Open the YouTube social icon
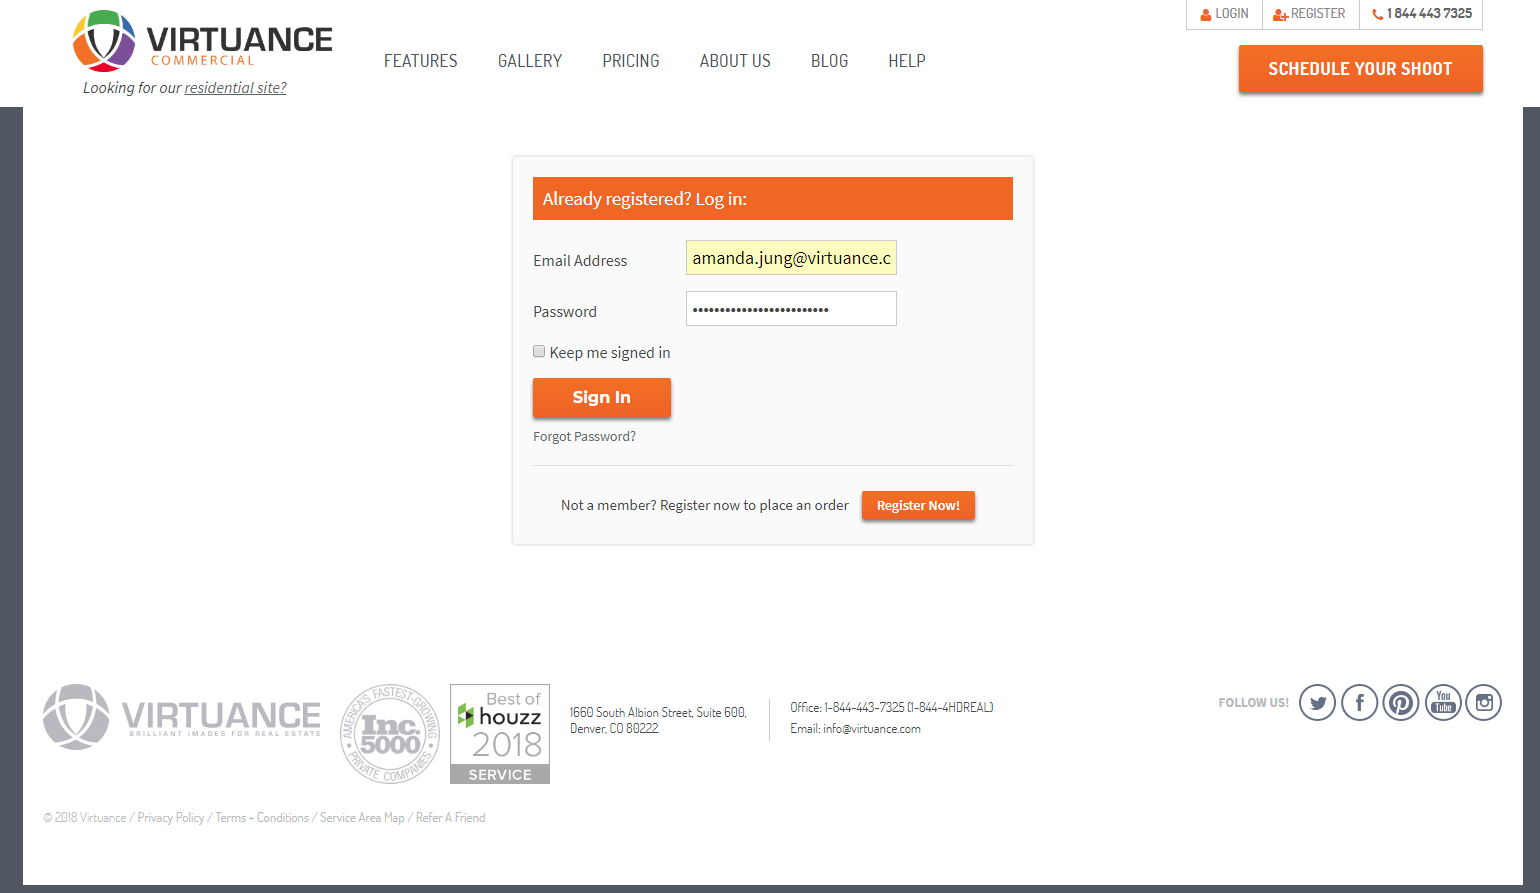Image resolution: width=1540 pixels, height=893 pixels. (x=1443, y=703)
